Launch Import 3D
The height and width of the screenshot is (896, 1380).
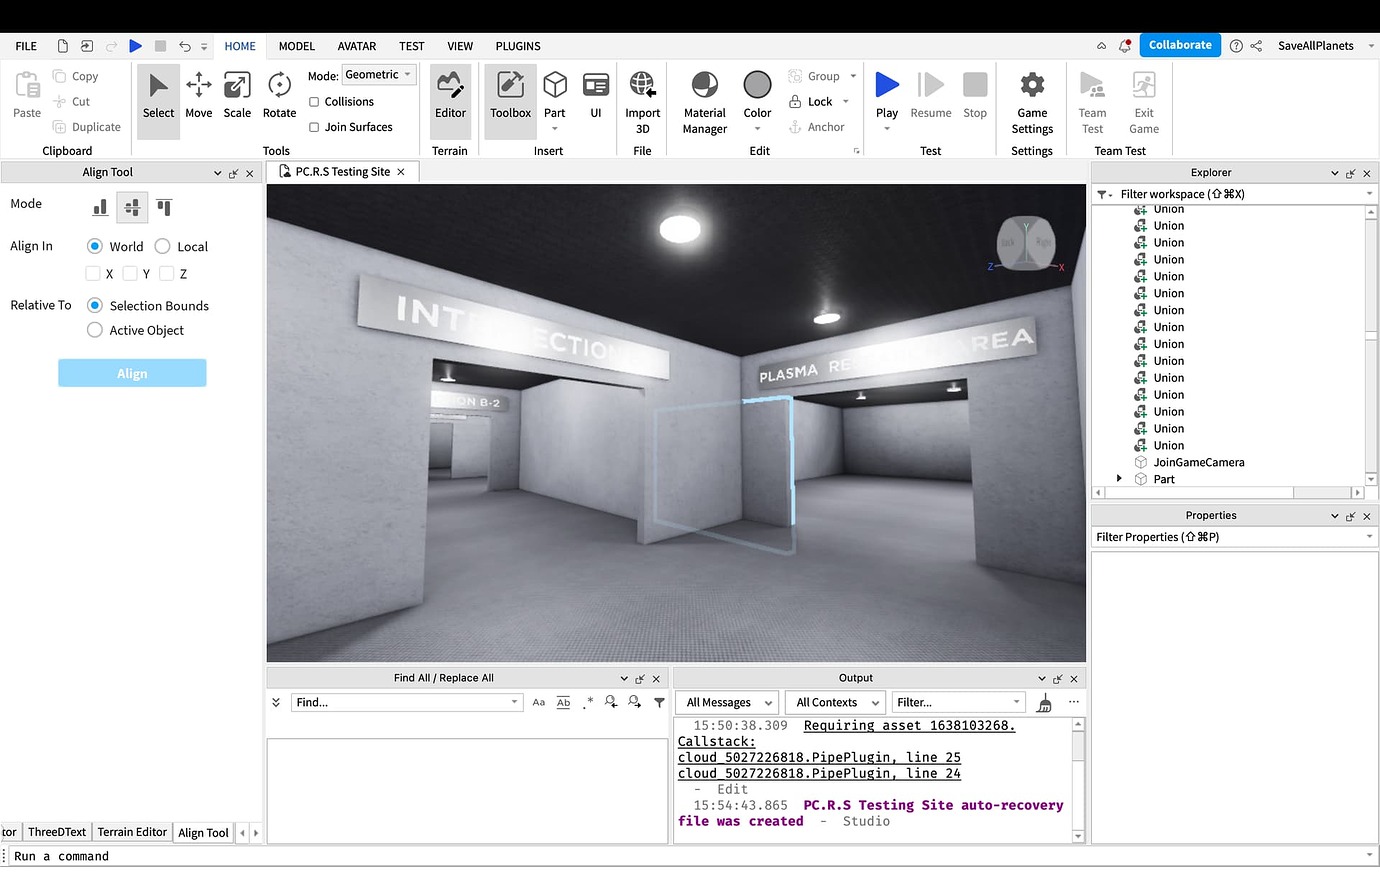coord(642,95)
